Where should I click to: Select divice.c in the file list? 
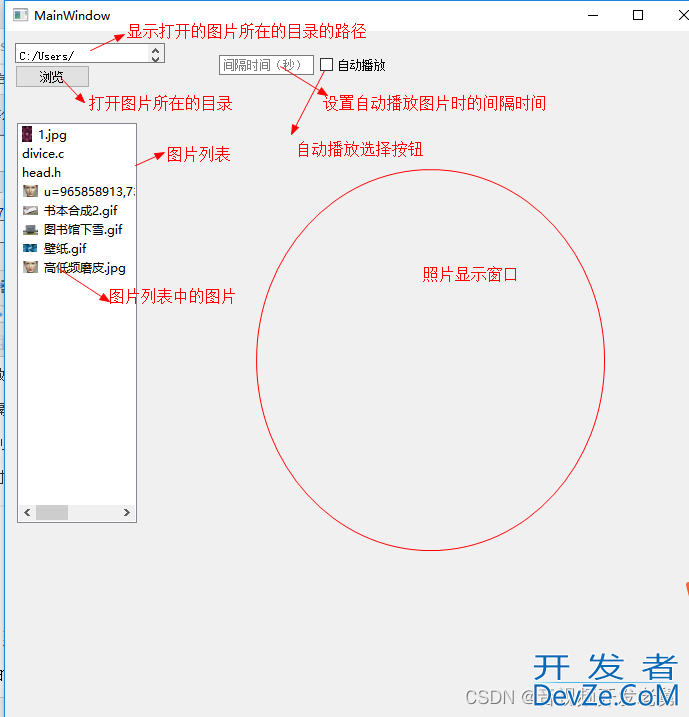[x=43, y=154]
